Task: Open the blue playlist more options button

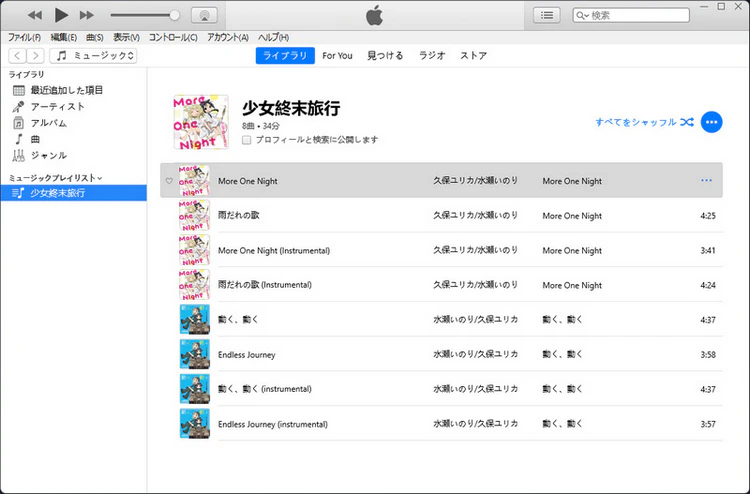Action: tap(711, 122)
